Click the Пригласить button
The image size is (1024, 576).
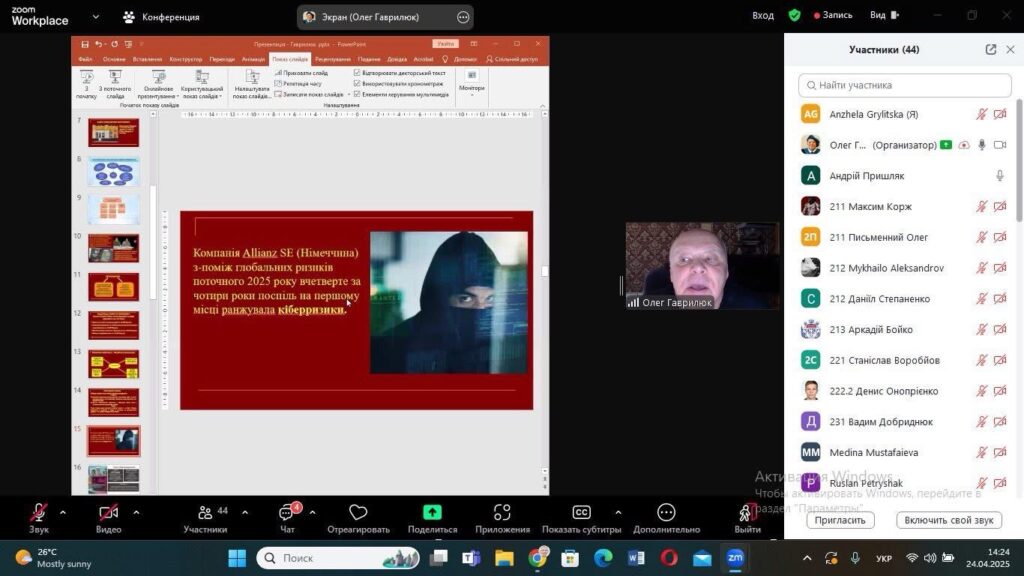pyautogui.click(x=840, y=520)
